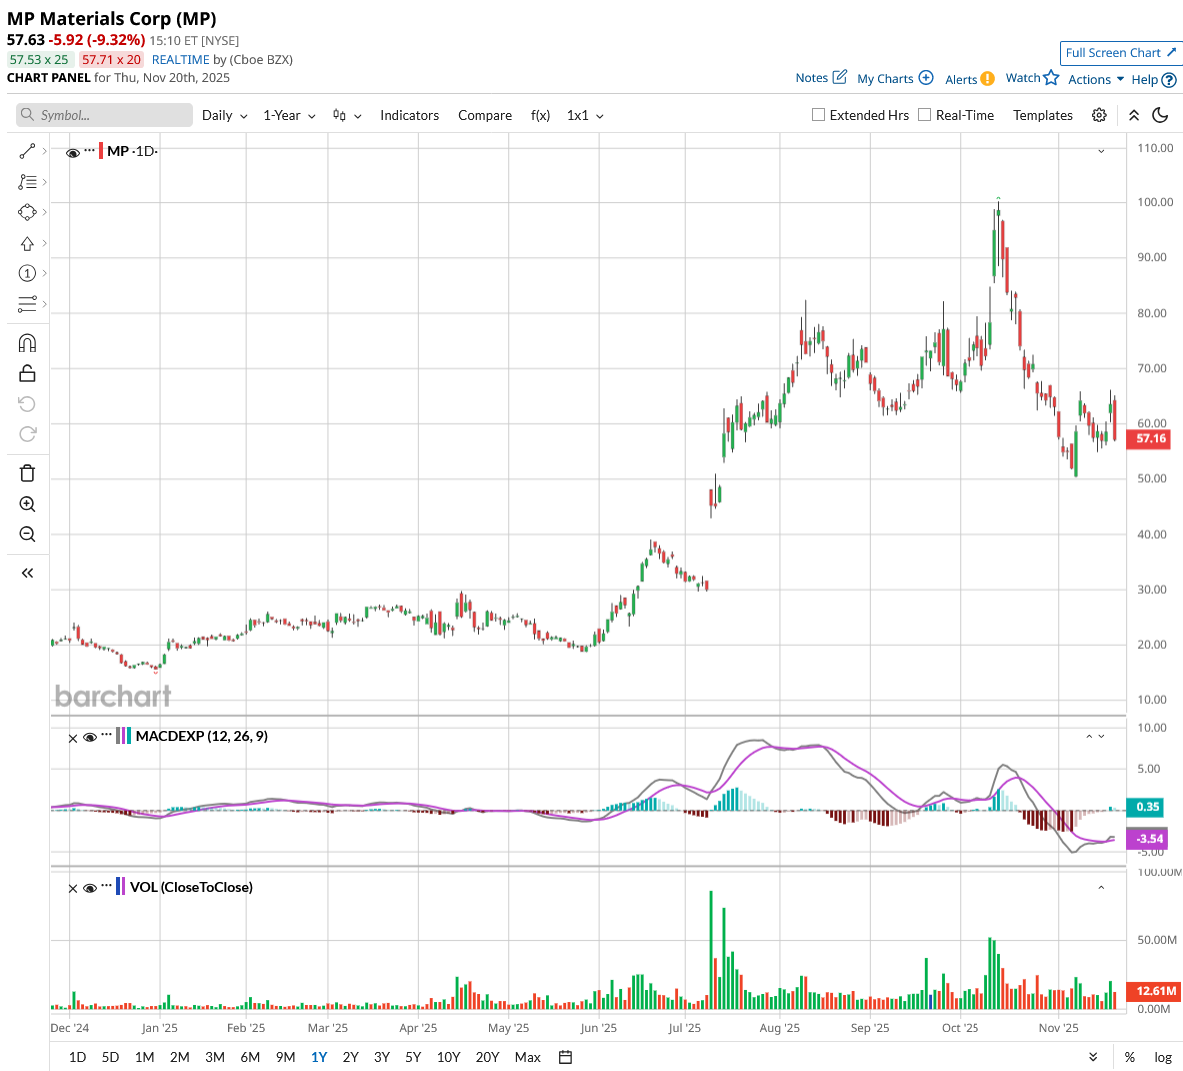The width and height of the screenshot is (1183, 1071).
Task: Hide the VOL indicator eye icon
Action: click(x=90, y=888)
